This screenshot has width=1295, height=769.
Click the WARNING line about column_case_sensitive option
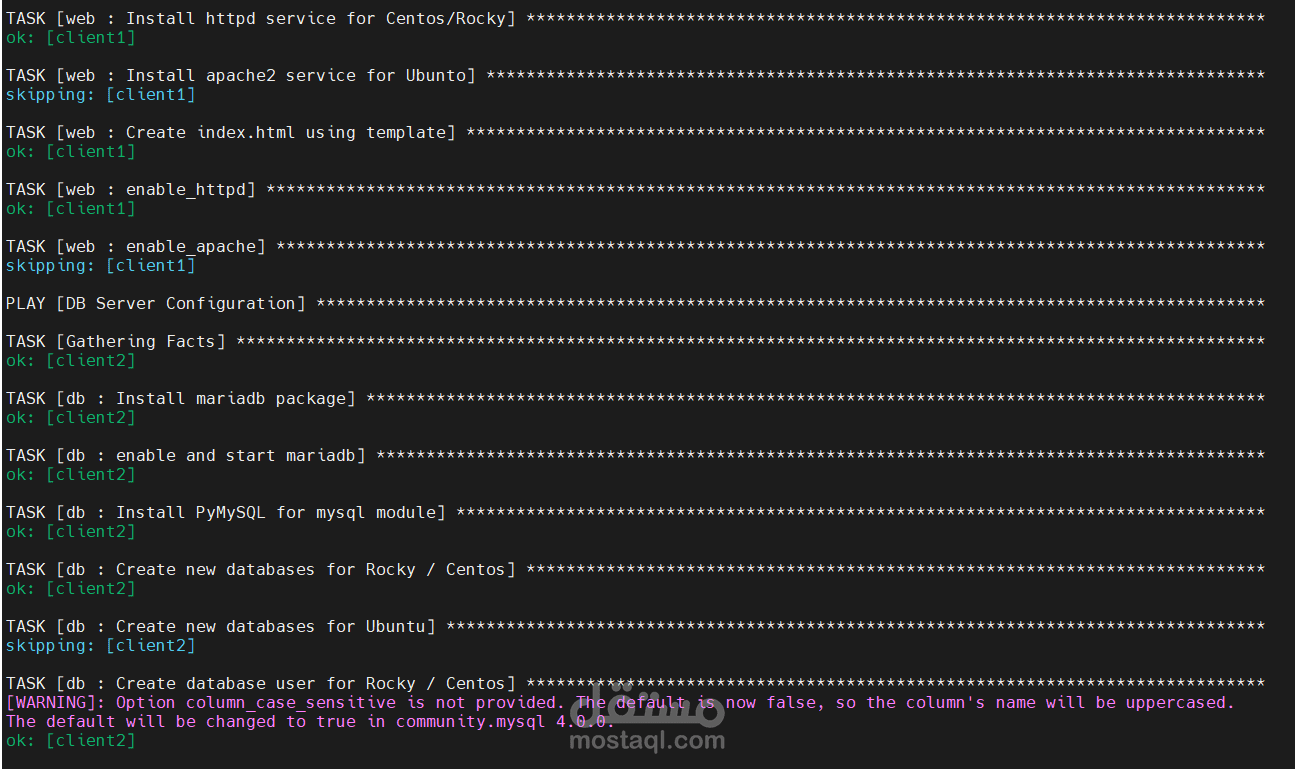[x=620, y=703]
